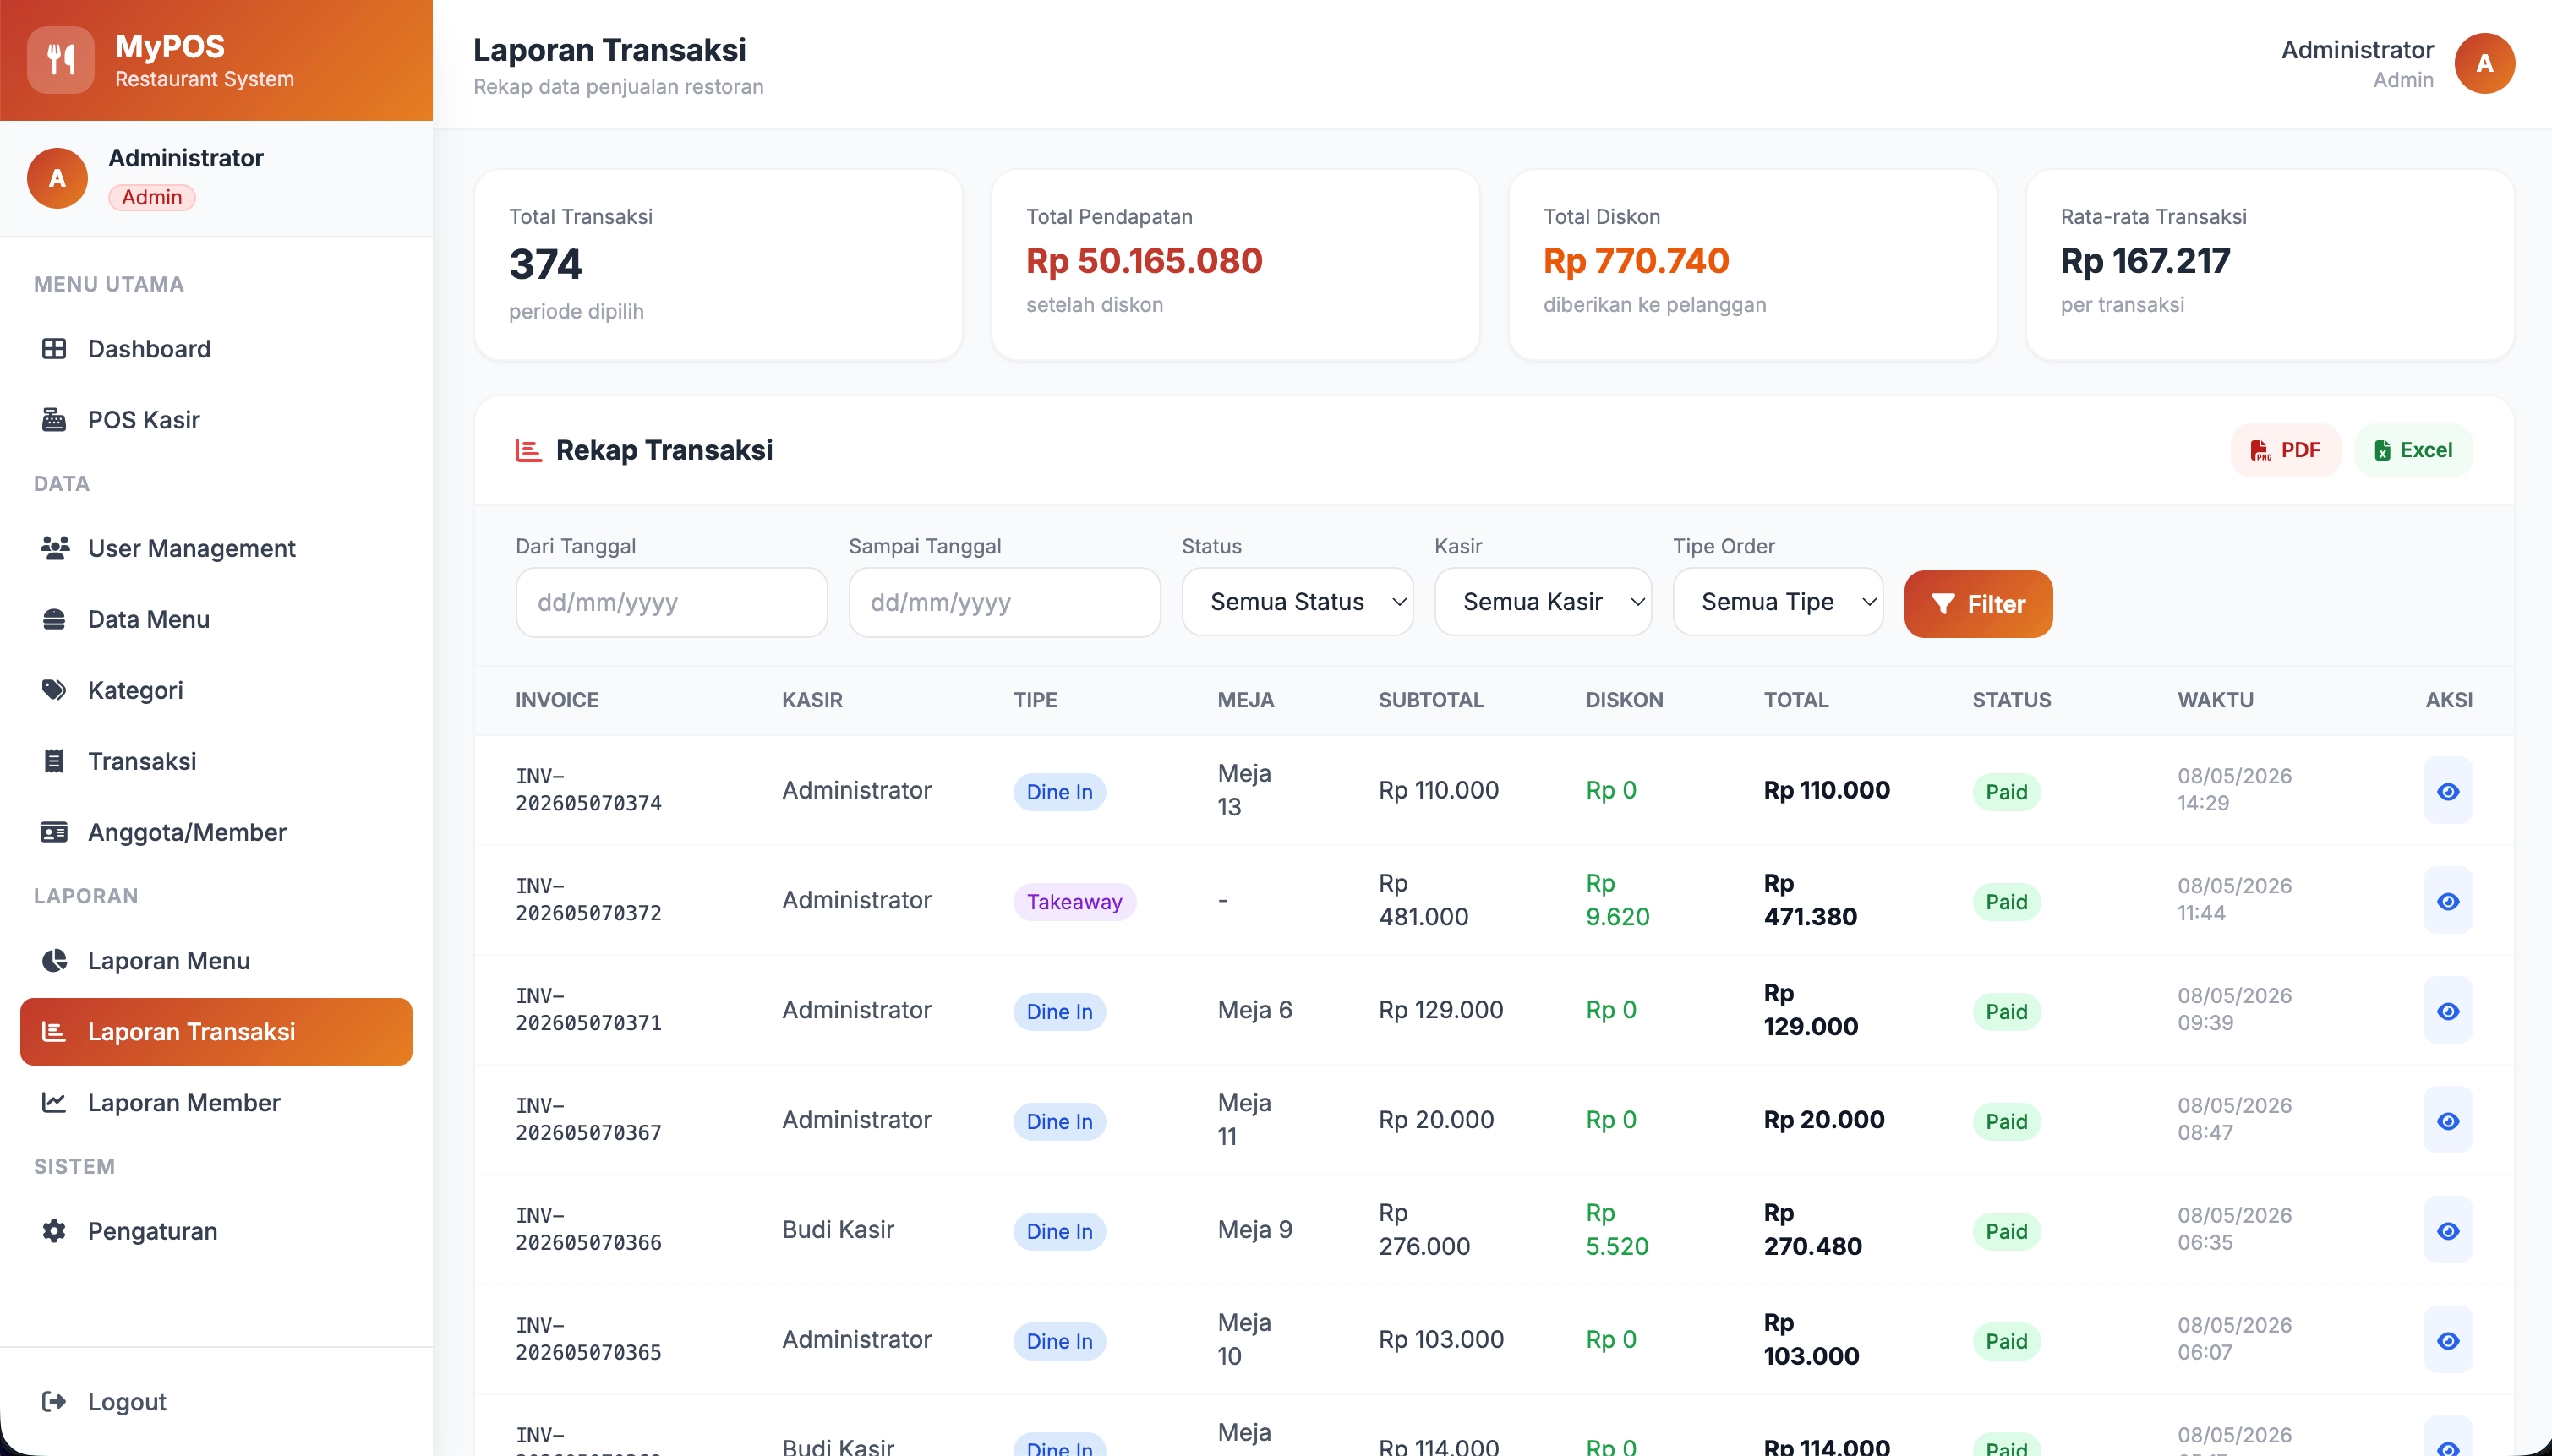Open the Dashboard grid icon
This screenshot has height=1456, width=2552.
pos(54,349)
